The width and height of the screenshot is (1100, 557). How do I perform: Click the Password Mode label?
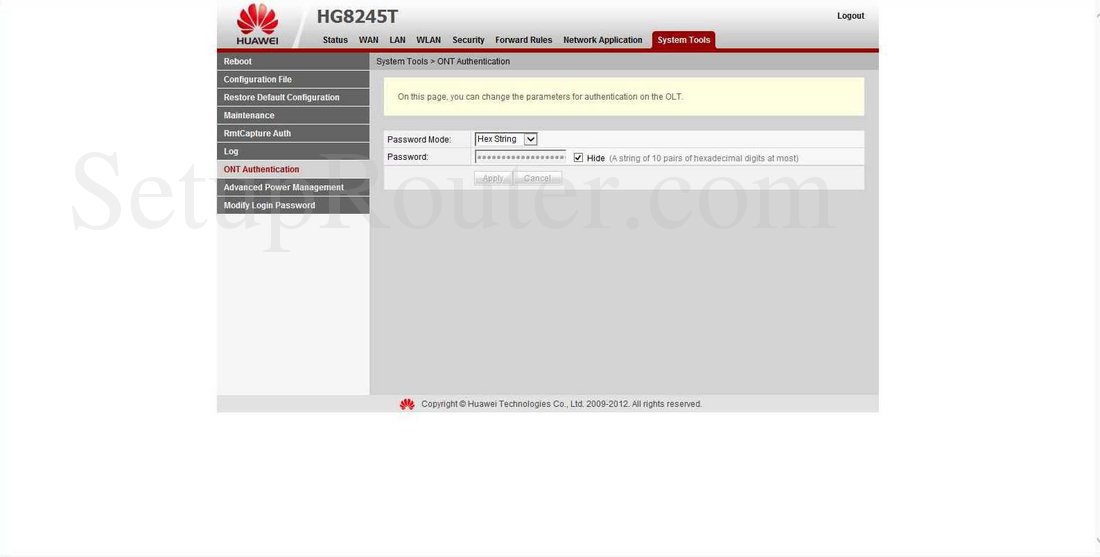419,140
